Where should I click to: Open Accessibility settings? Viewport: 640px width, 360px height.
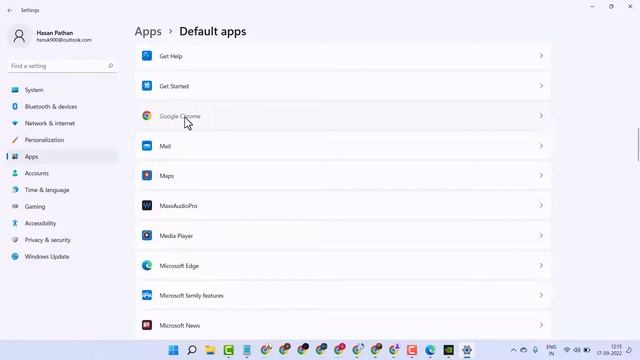(x=62, y=223)
